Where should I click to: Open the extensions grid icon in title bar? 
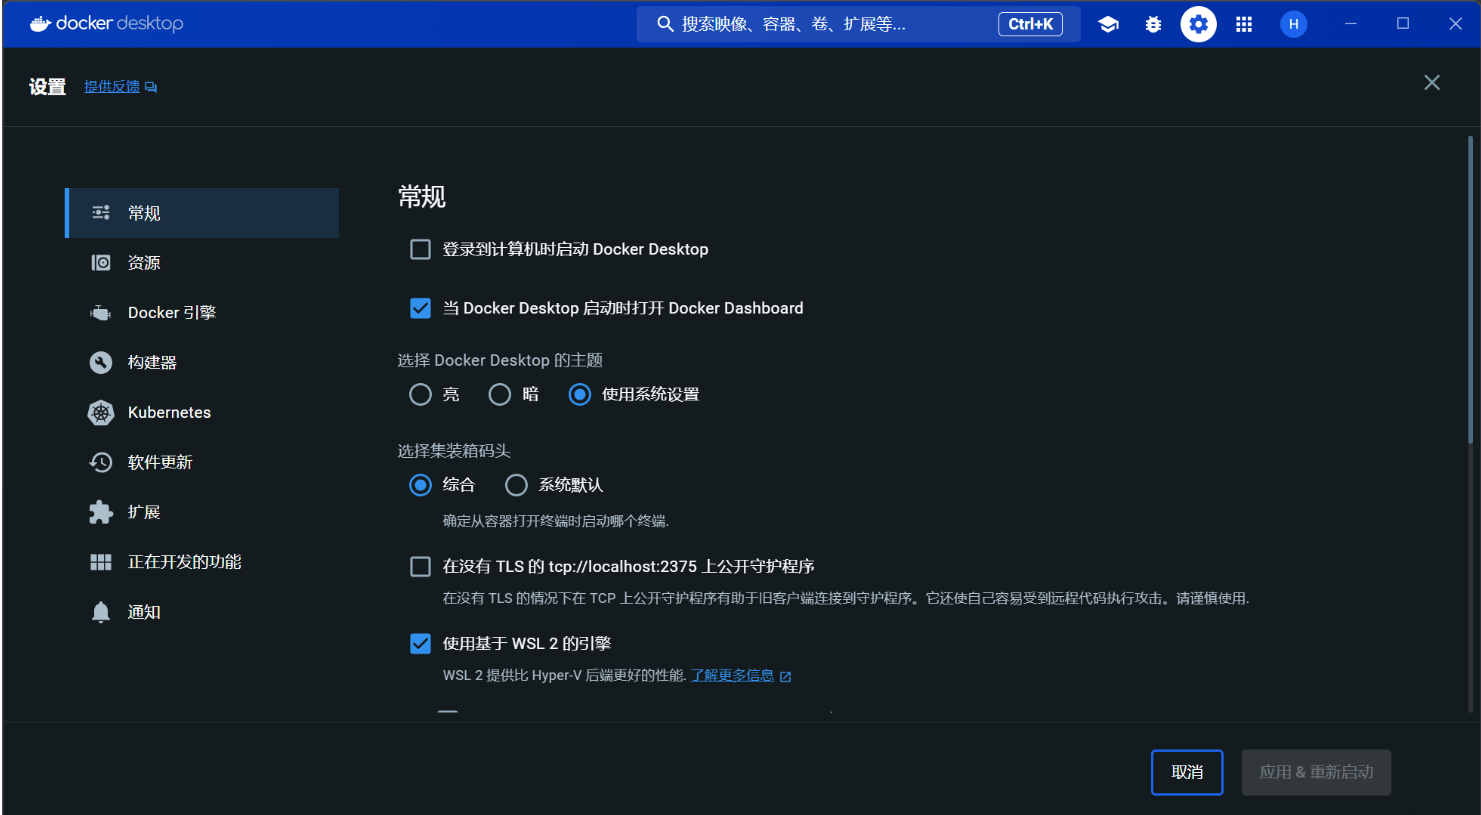point(1244,24)
